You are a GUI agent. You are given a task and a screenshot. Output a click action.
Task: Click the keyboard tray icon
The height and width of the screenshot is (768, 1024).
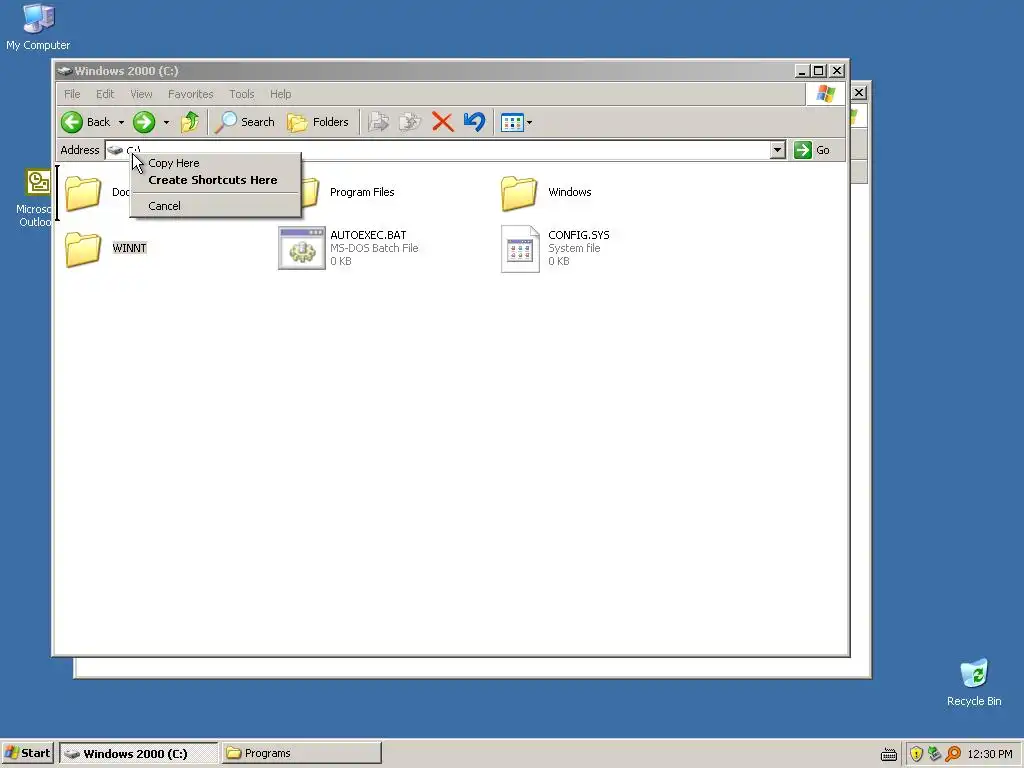889,754
